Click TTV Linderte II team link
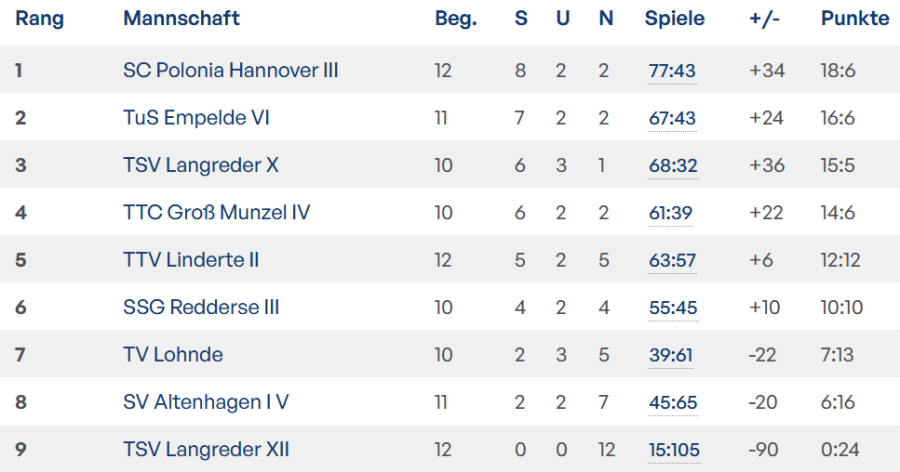Image resolution: width=900 pixels, height=472 pixels. coord(191,260)
